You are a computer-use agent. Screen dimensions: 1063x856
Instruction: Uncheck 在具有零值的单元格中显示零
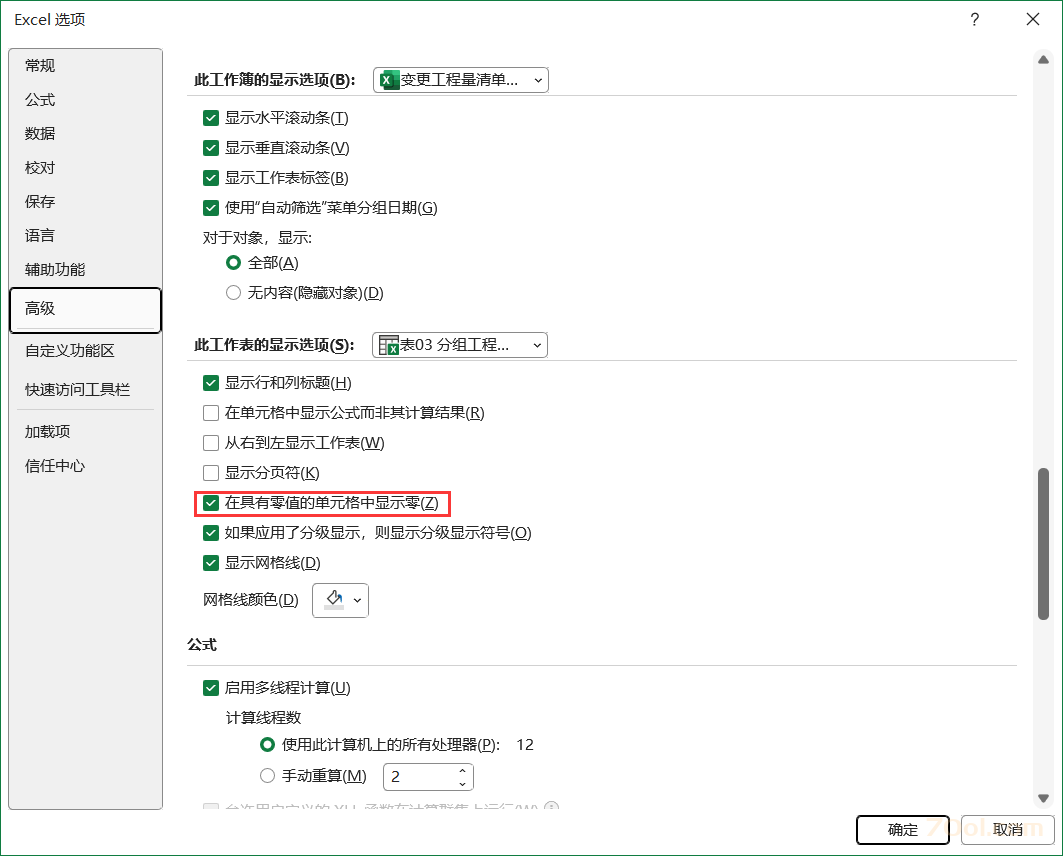tap(211, 503)
